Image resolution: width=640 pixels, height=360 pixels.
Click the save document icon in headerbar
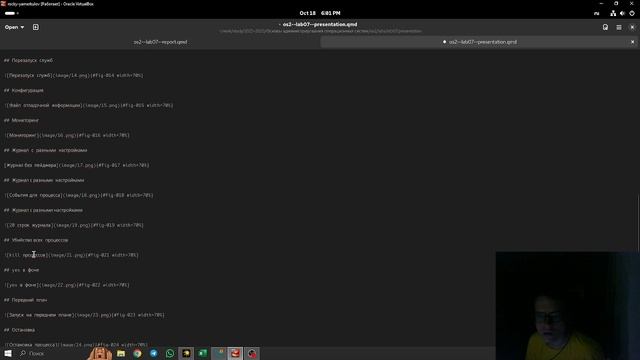(x=605, y=27)
